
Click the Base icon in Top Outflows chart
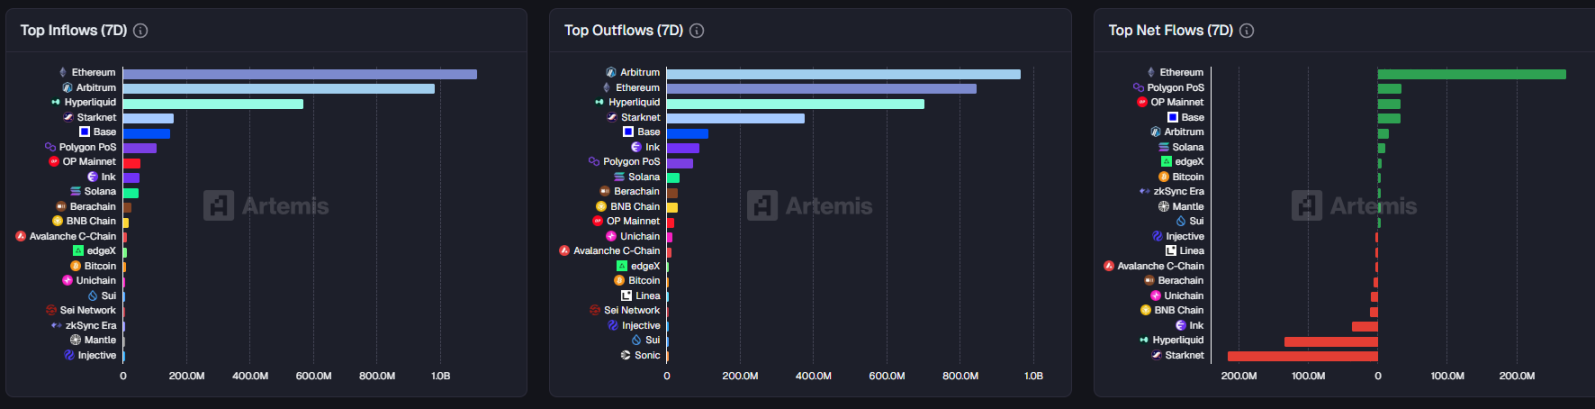628,132
